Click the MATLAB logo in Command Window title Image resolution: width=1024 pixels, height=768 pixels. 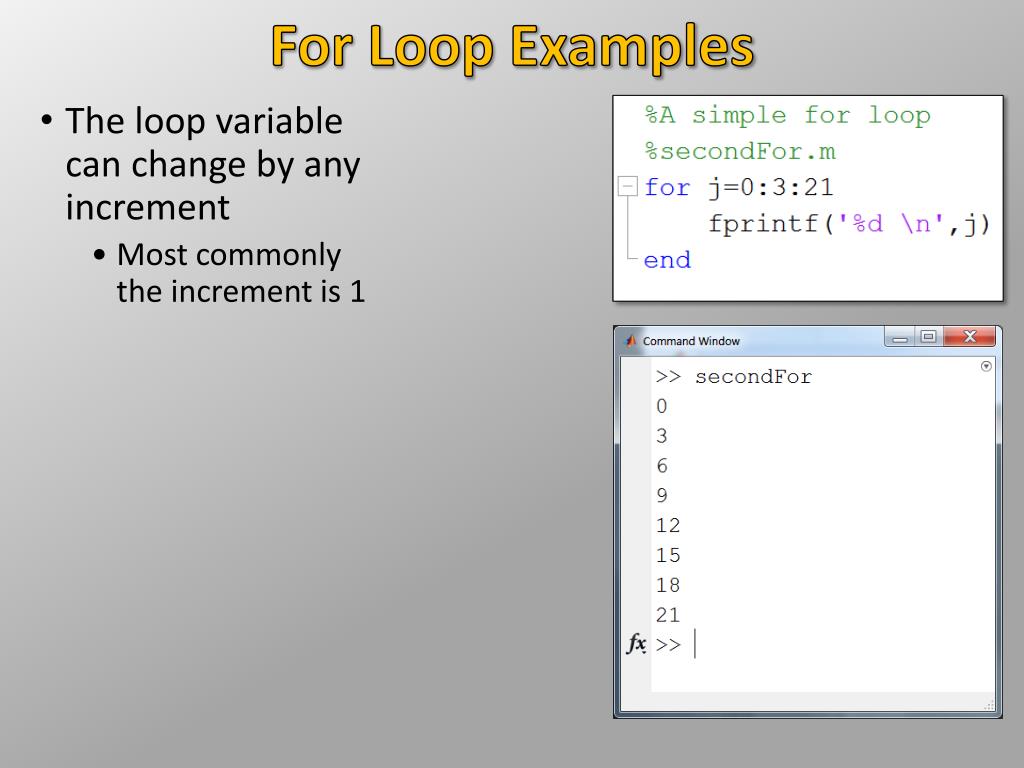point(631,341)
